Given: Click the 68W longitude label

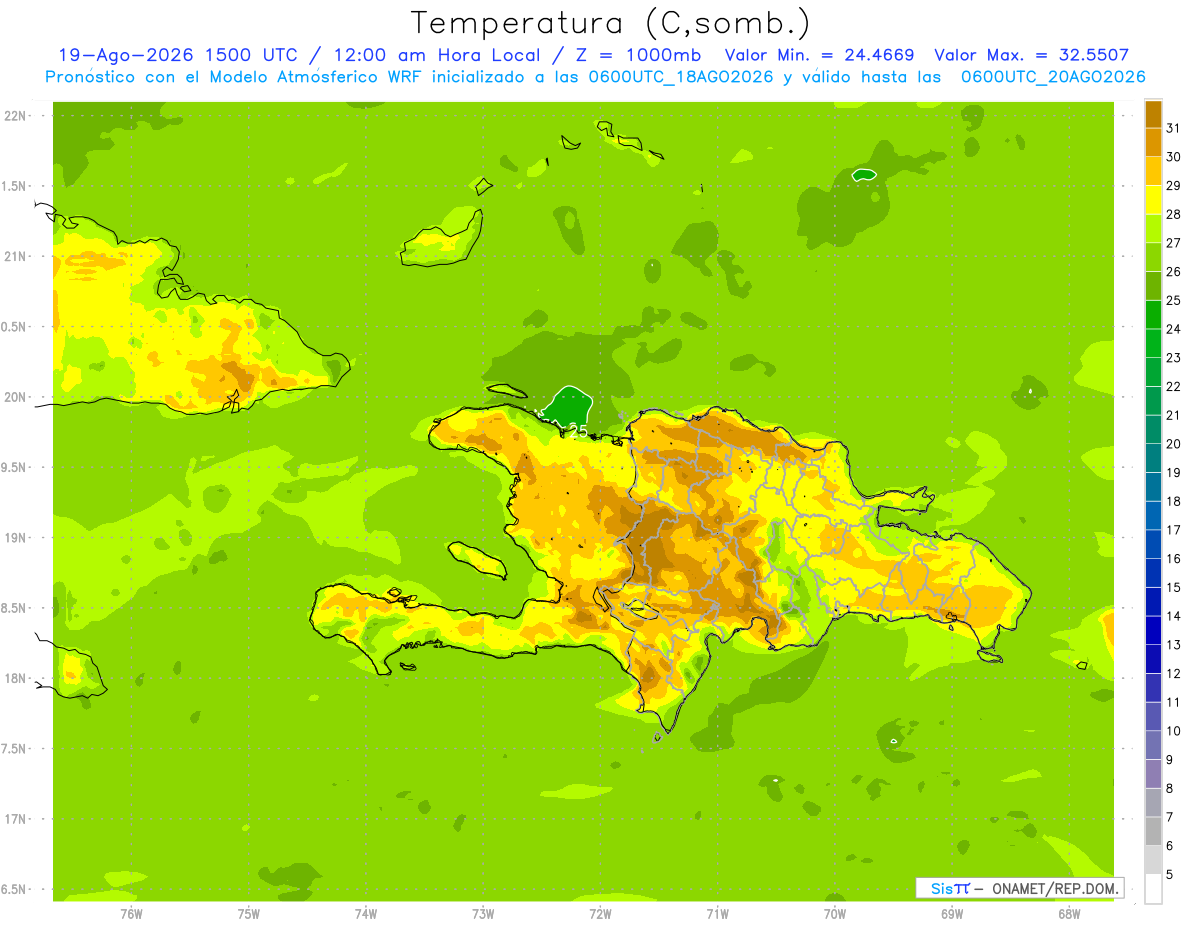Looking at the screenshot, I should tap(1069, 914).
